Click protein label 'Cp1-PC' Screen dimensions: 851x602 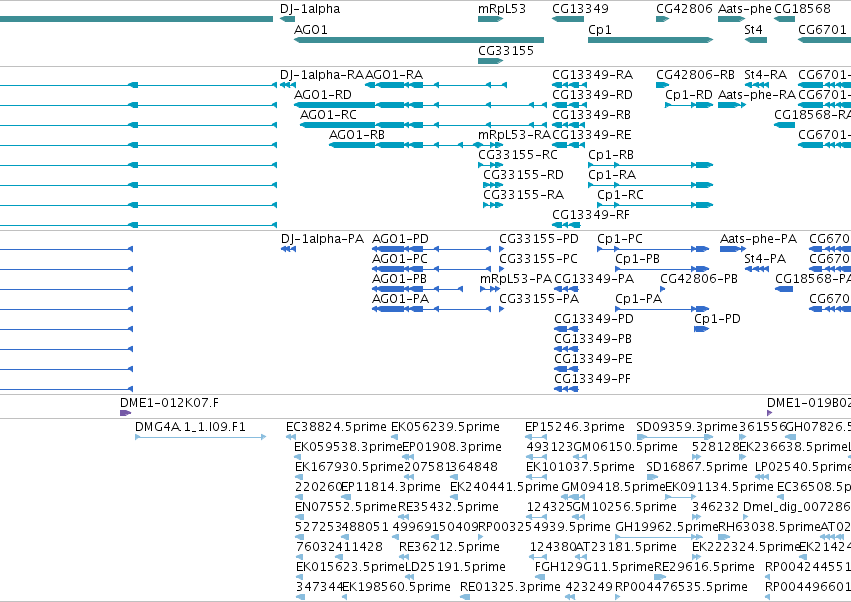pyautogui.click(x=620, y=239)
